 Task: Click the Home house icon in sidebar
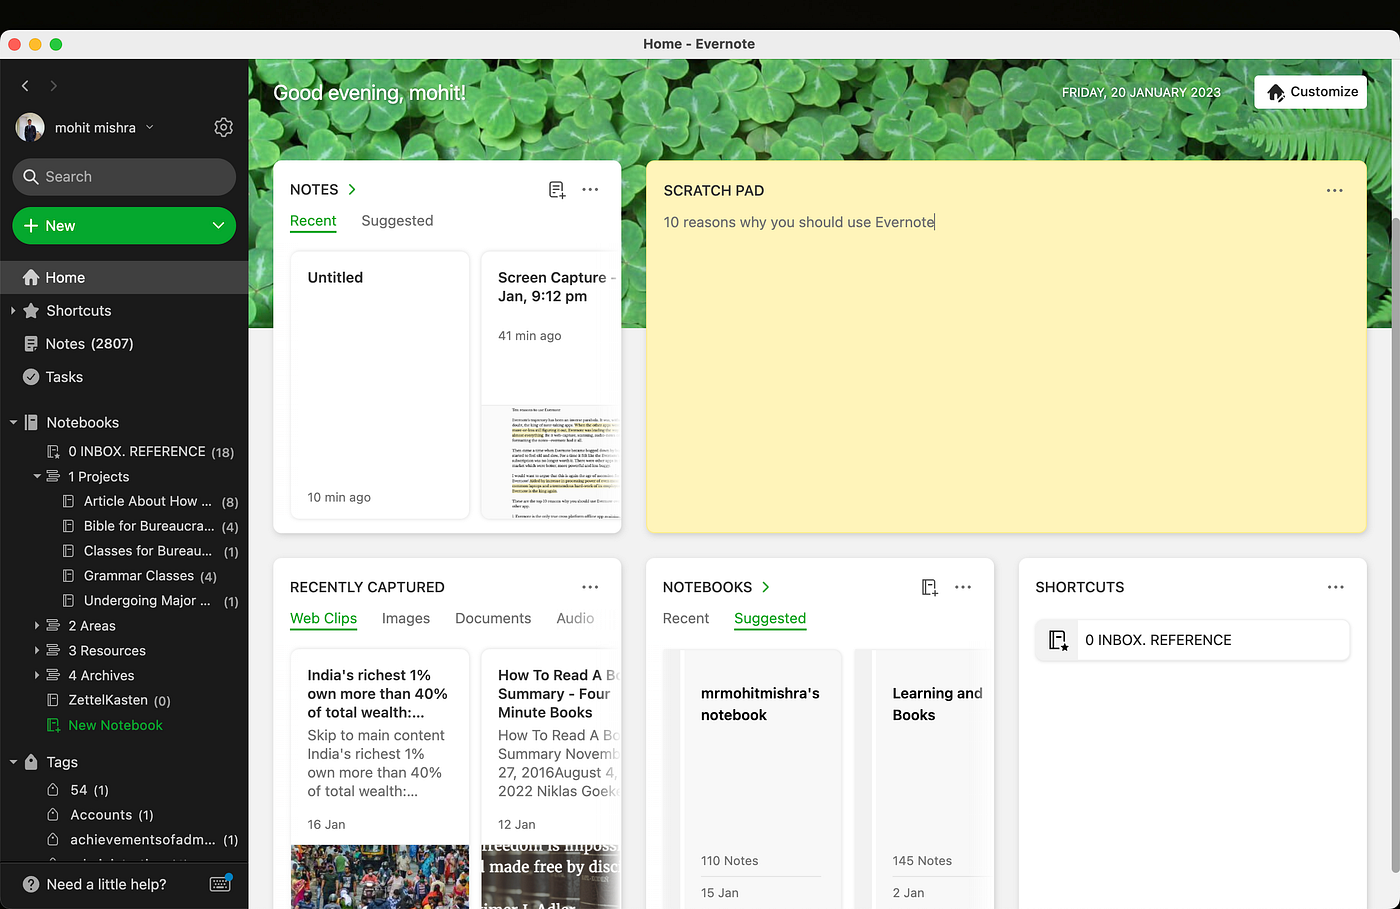pyautogui.click(x=31, y=277)
